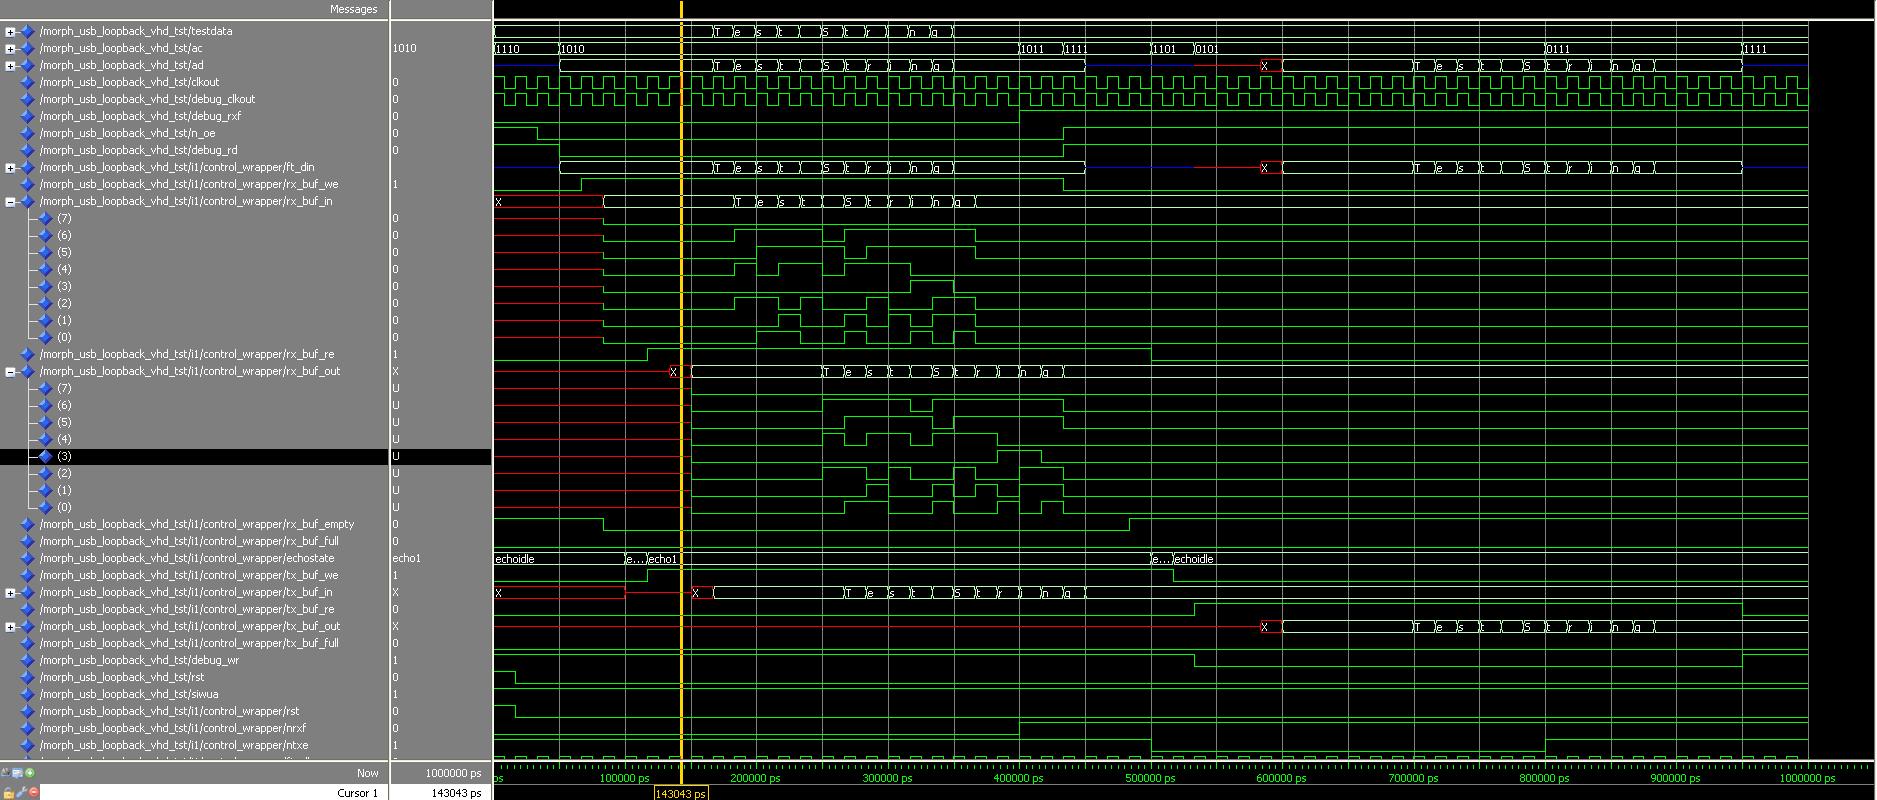Click the diamond icon next to debug_wr
Screen dimensions: 1877x800
click(27, 660)
